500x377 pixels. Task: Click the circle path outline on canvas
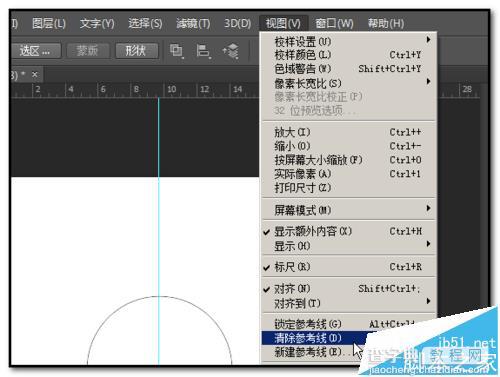tap(159, 297)
